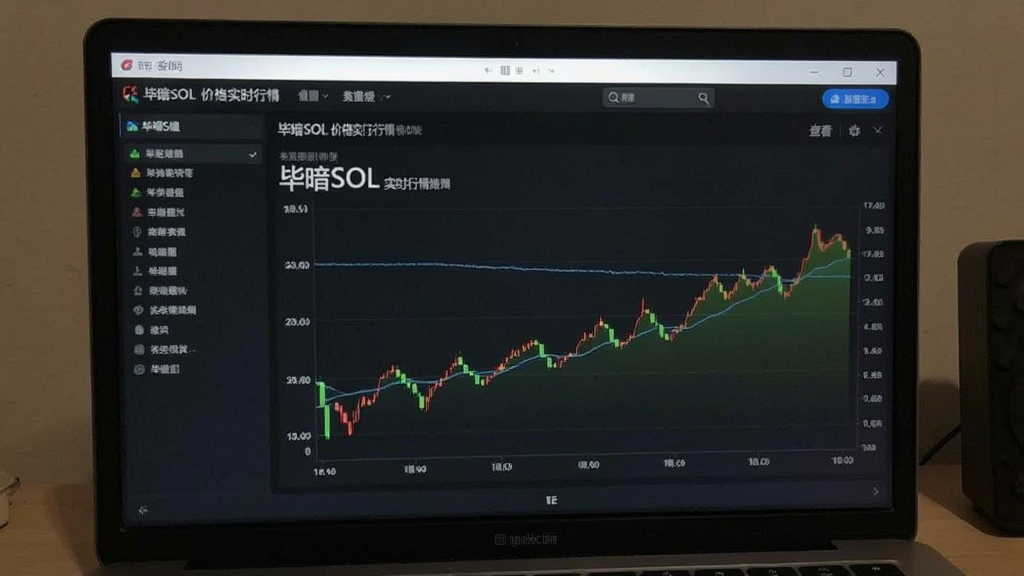Open the small chevron dropdown in the title bar center
1024x576 pixels.
[552, 71]
